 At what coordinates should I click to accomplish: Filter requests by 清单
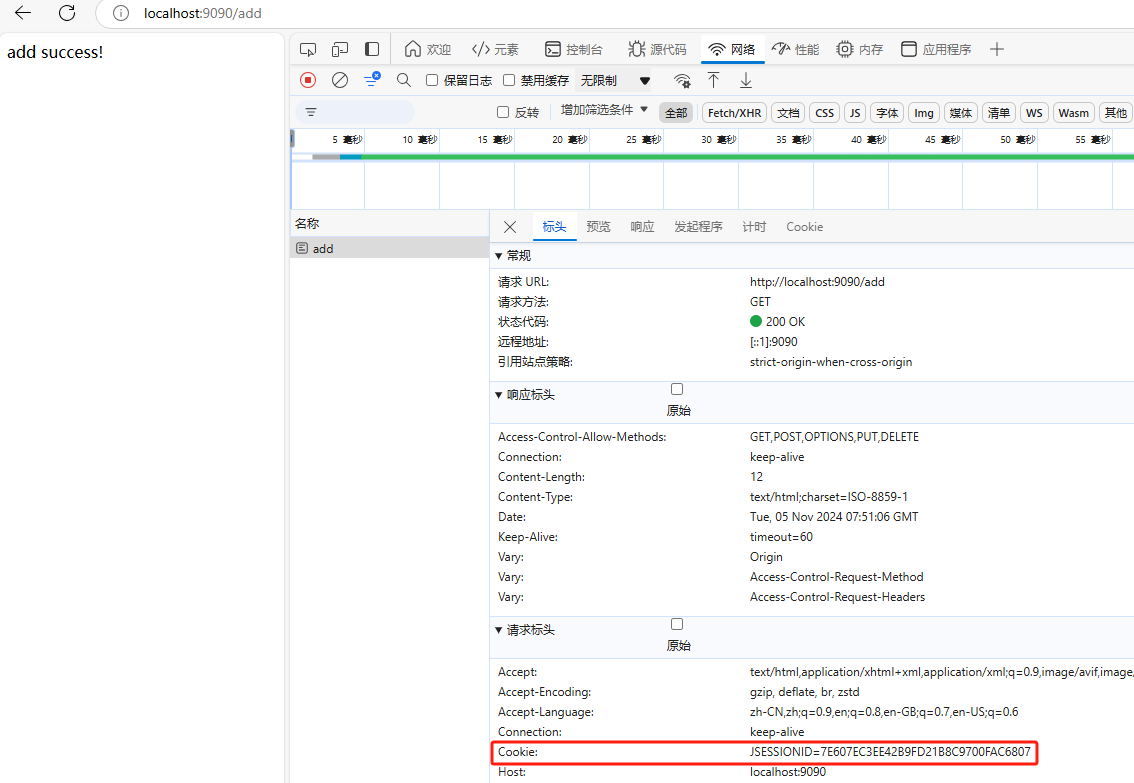(999, 113)
